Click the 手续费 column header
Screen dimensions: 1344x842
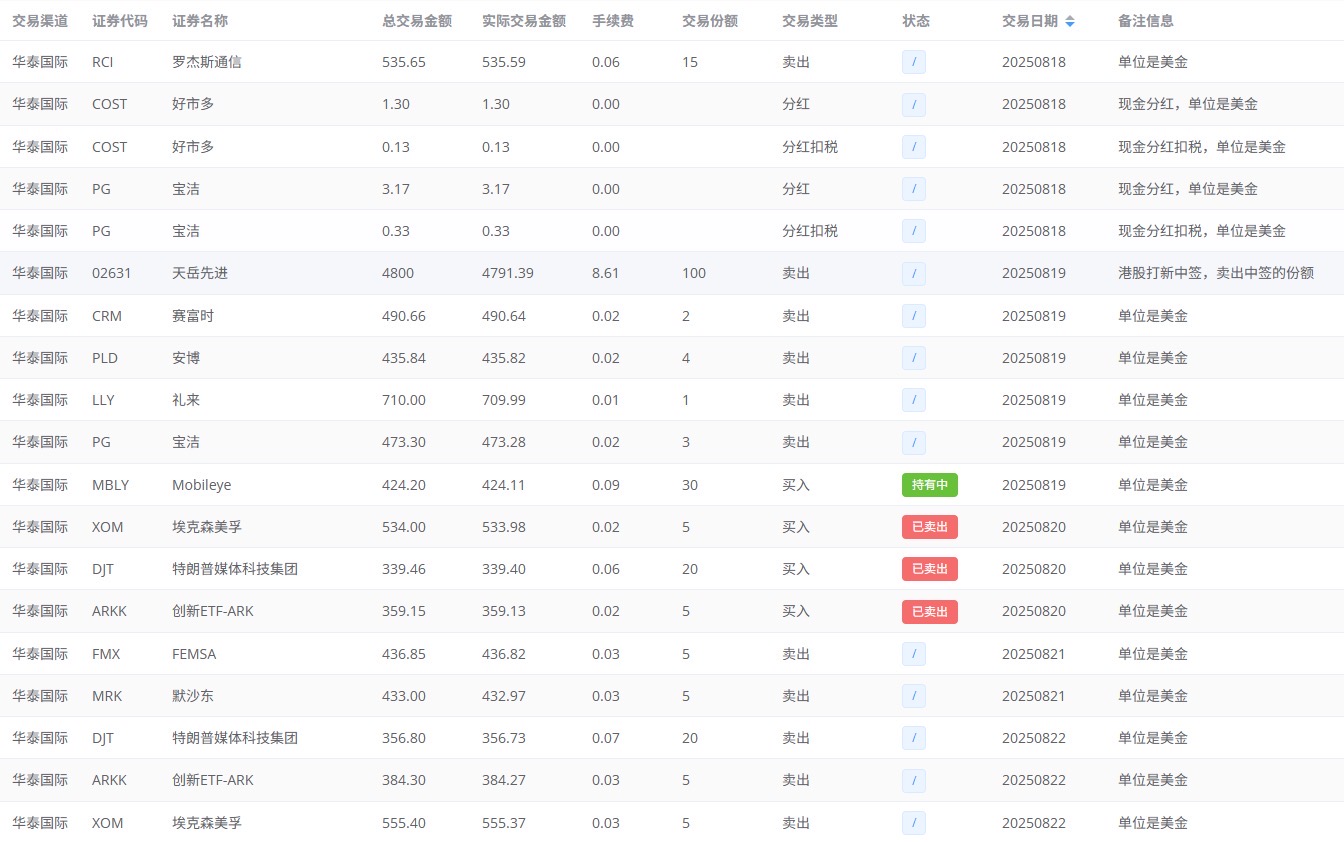(x=613, y=21)
